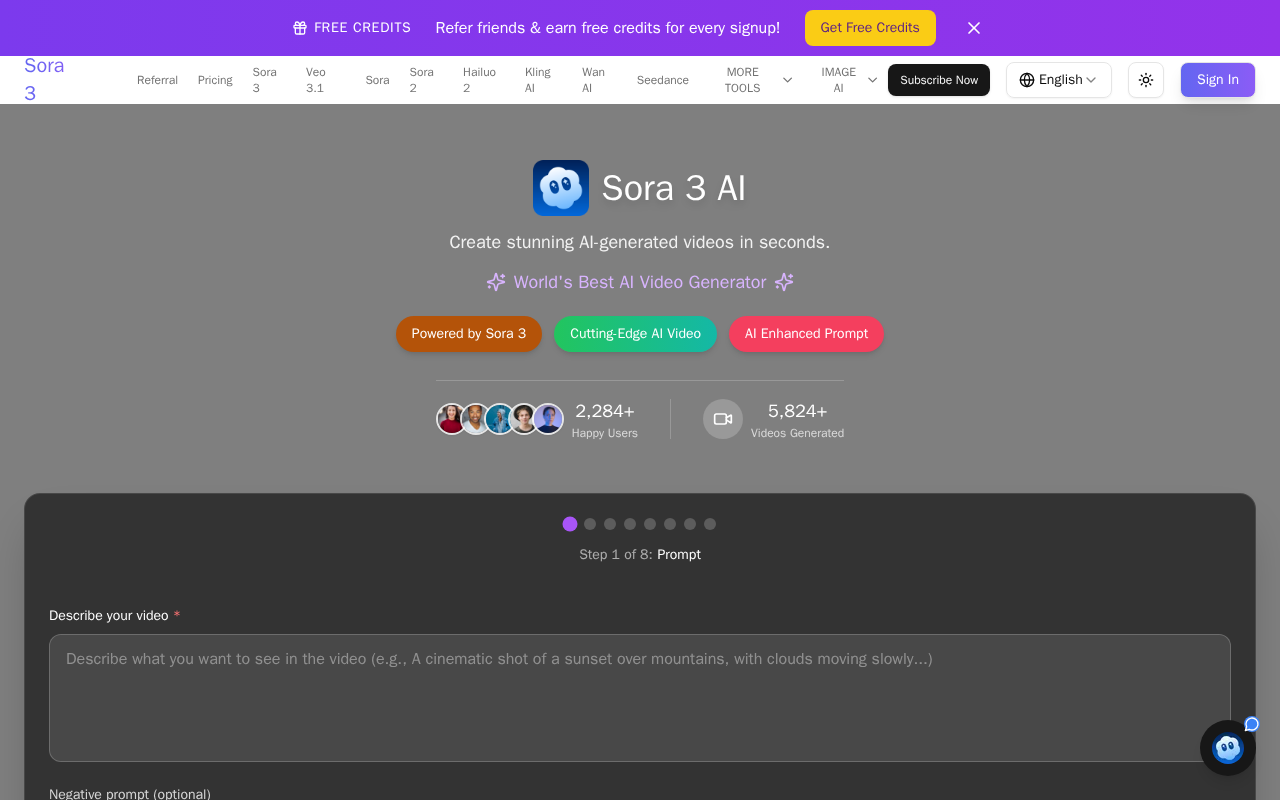The height and width of the screenshot is (800, 1280).
Task: Expand the IMAGE AI dropdown
Action: coord(848,80)
